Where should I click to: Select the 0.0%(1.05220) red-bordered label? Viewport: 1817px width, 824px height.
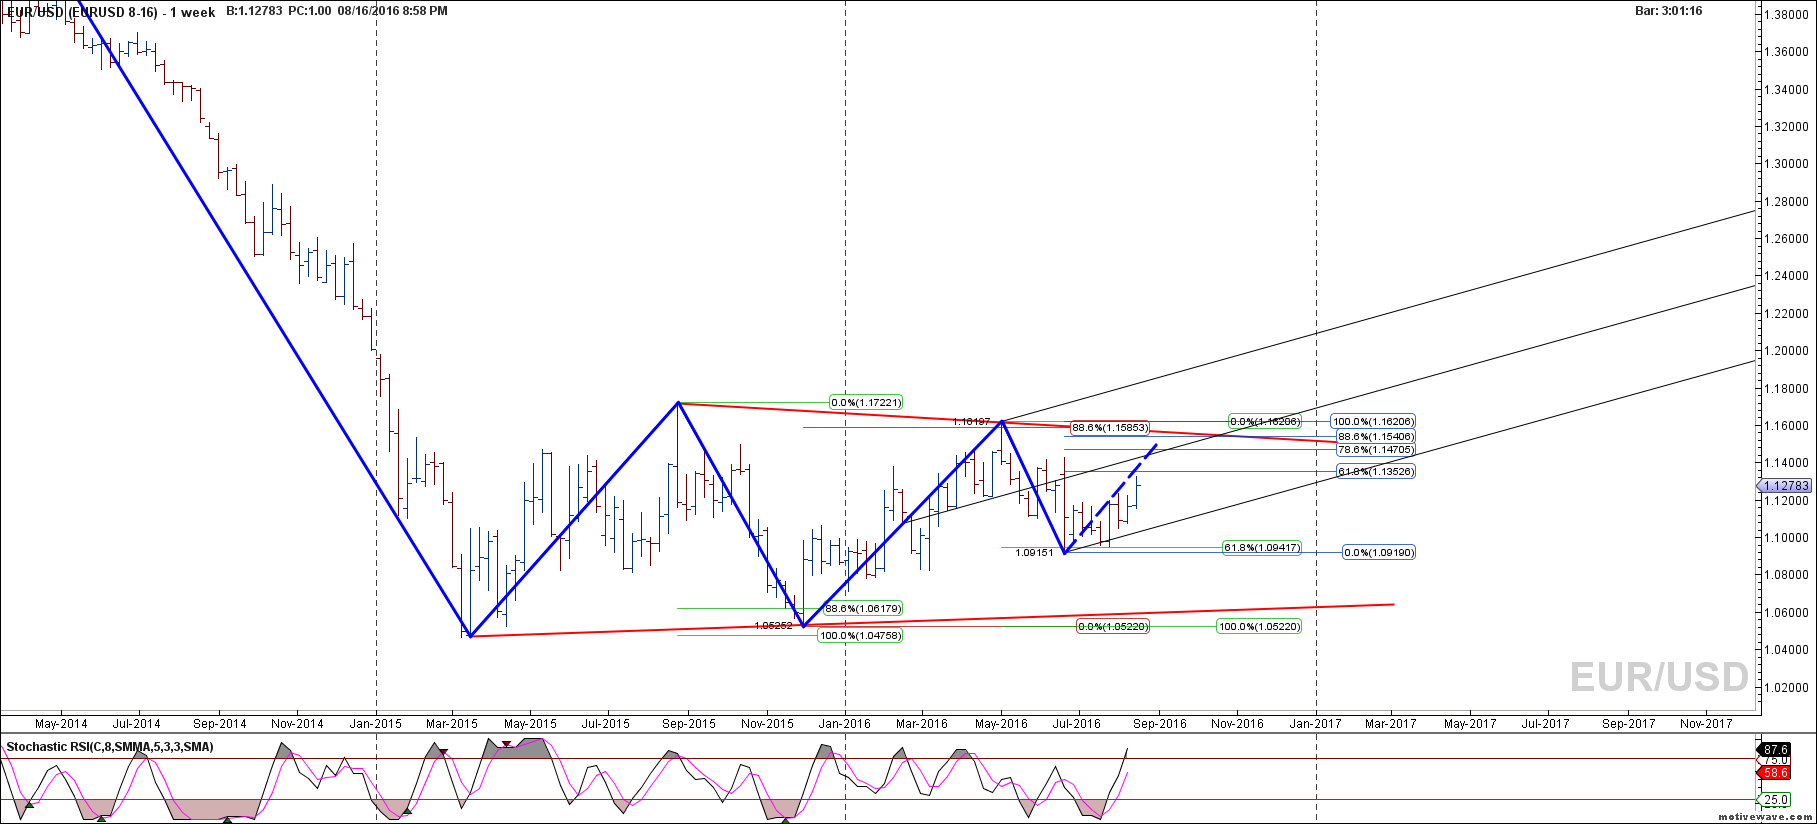tap(1112, 626)
